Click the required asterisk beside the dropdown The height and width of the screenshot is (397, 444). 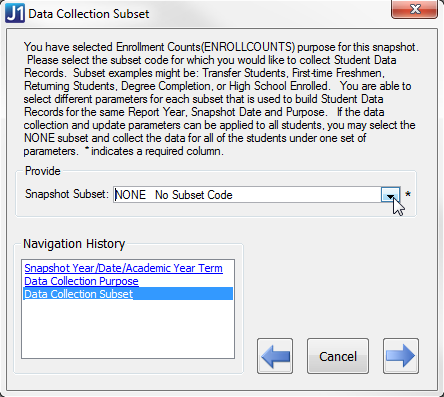pos(408,194)
